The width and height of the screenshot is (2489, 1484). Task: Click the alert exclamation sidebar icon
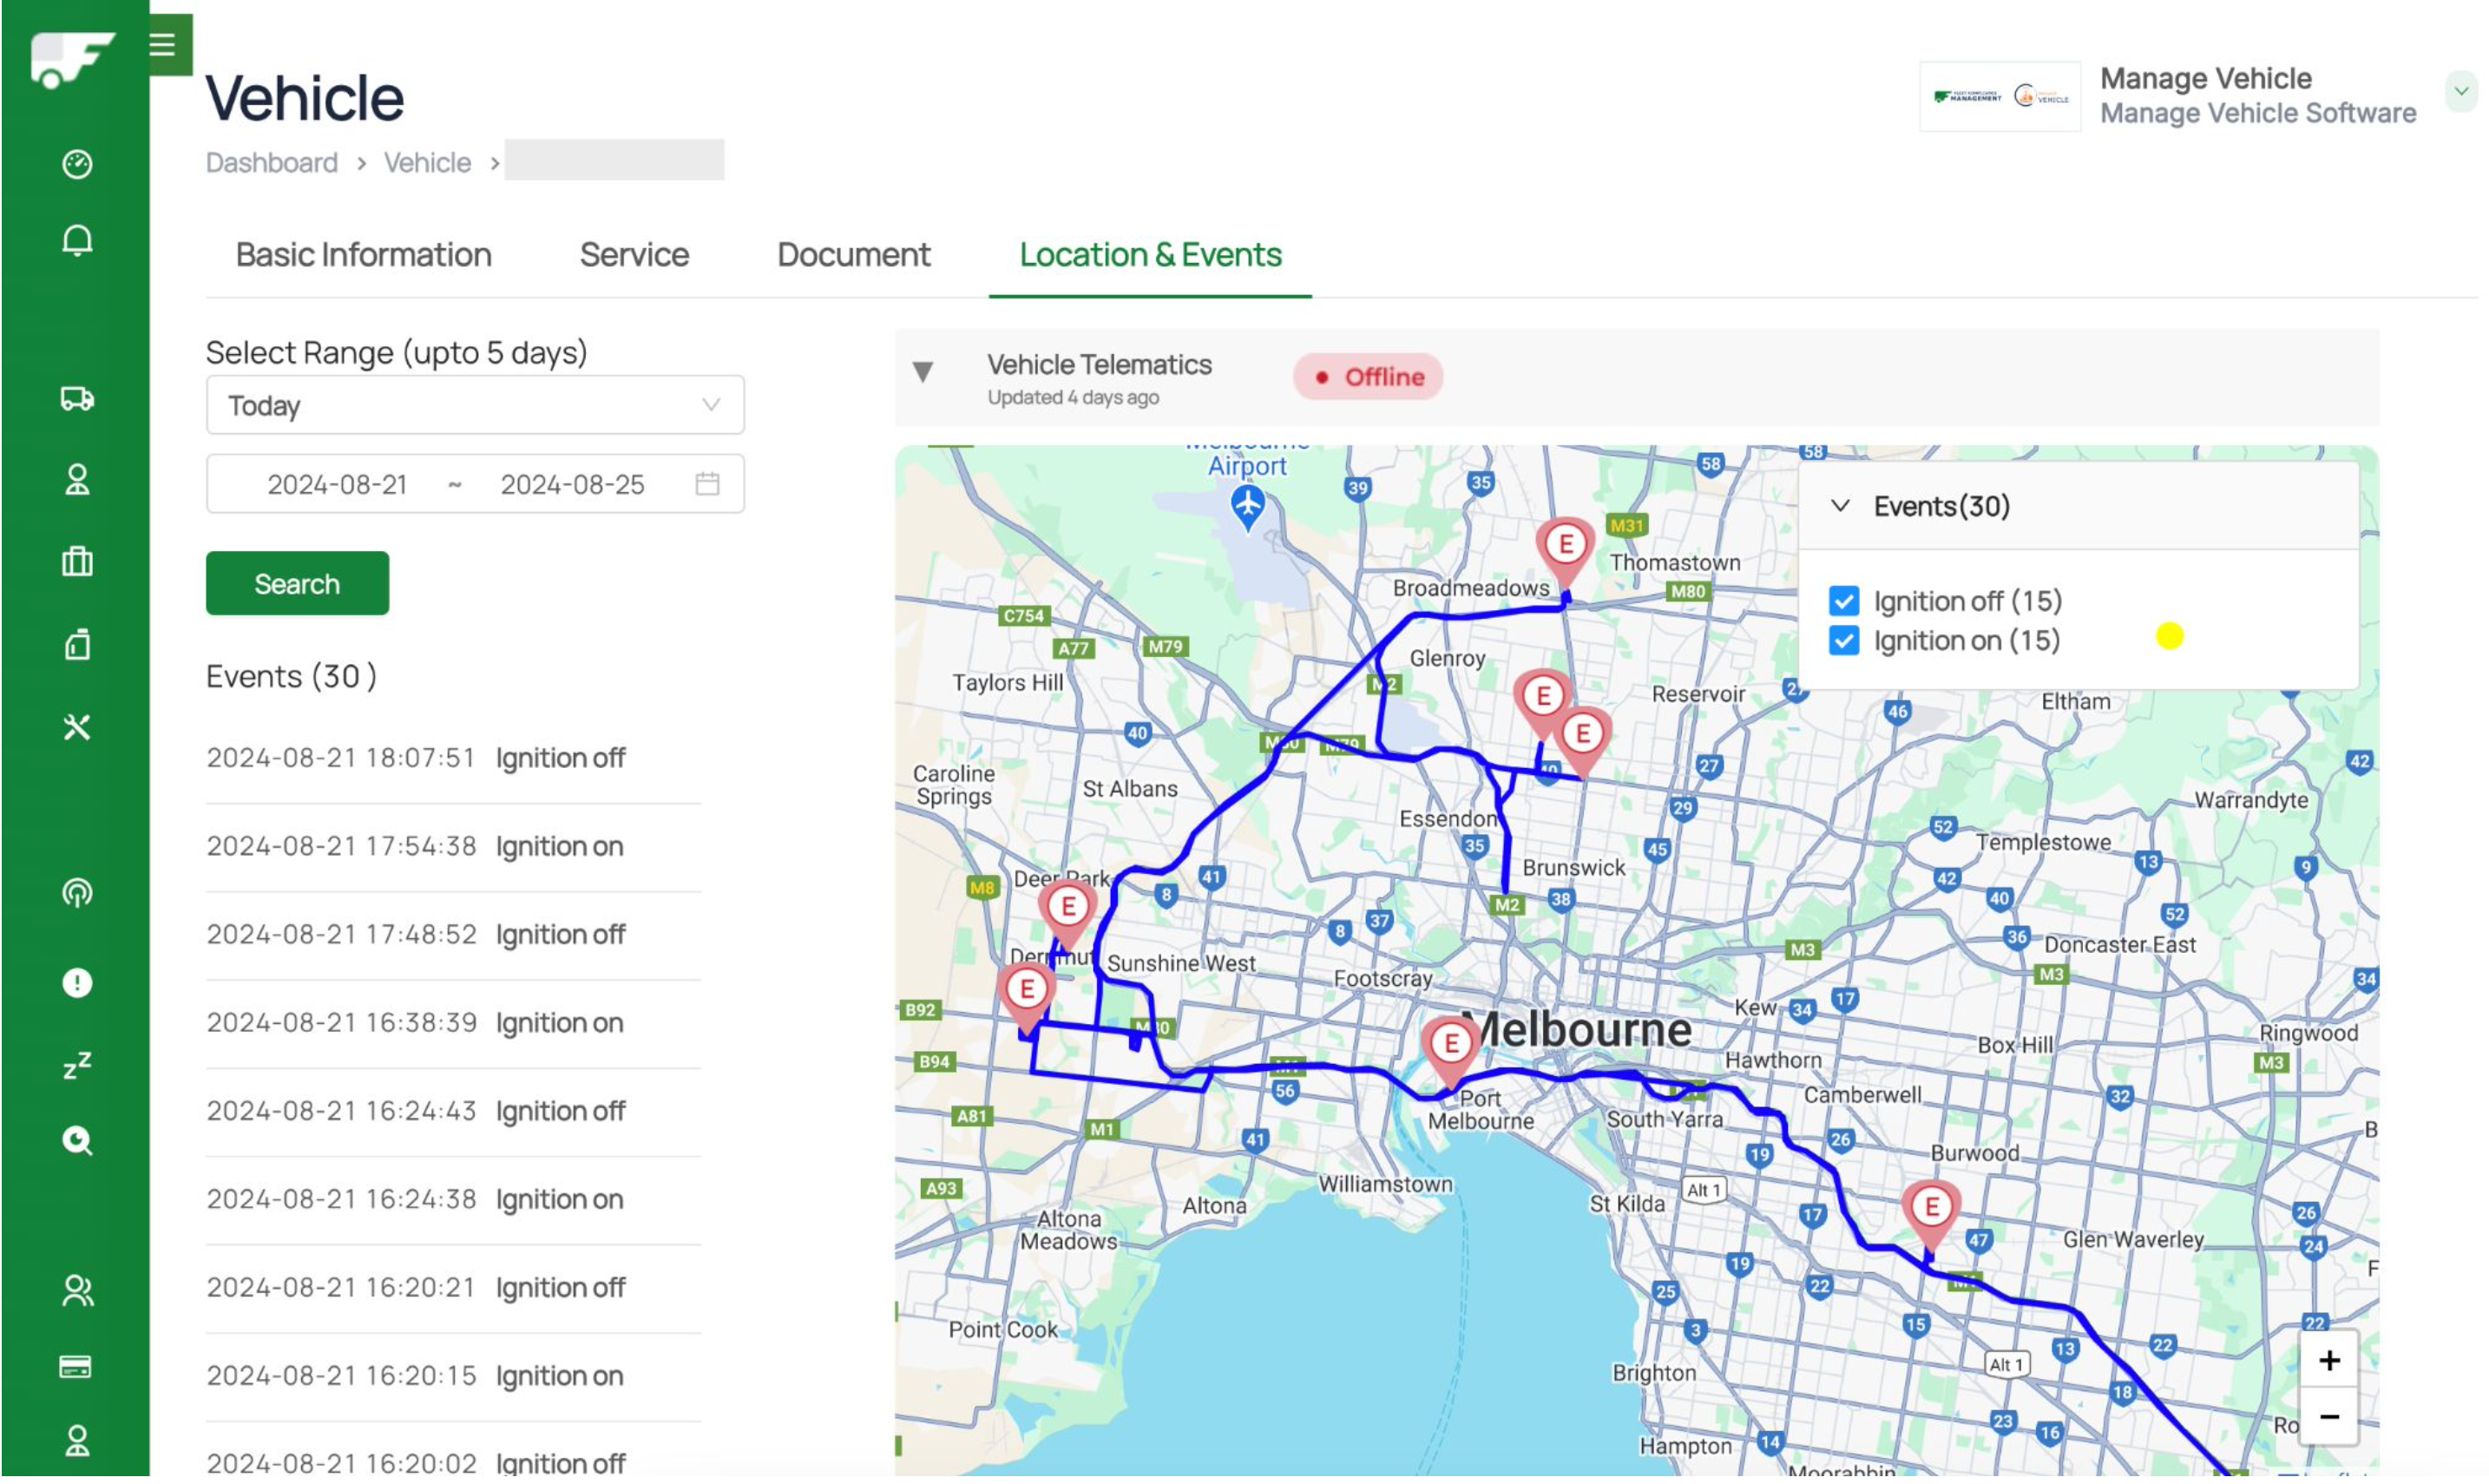pyautogui.click(x=77, y=984)
